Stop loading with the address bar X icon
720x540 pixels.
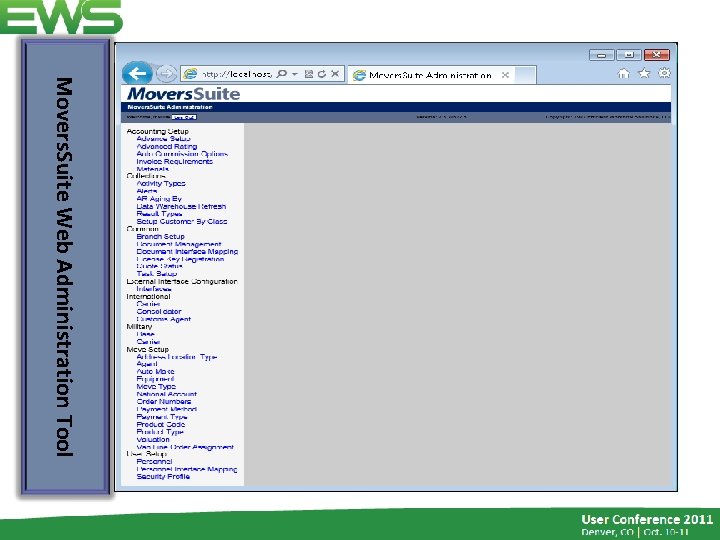click(335, 73)
